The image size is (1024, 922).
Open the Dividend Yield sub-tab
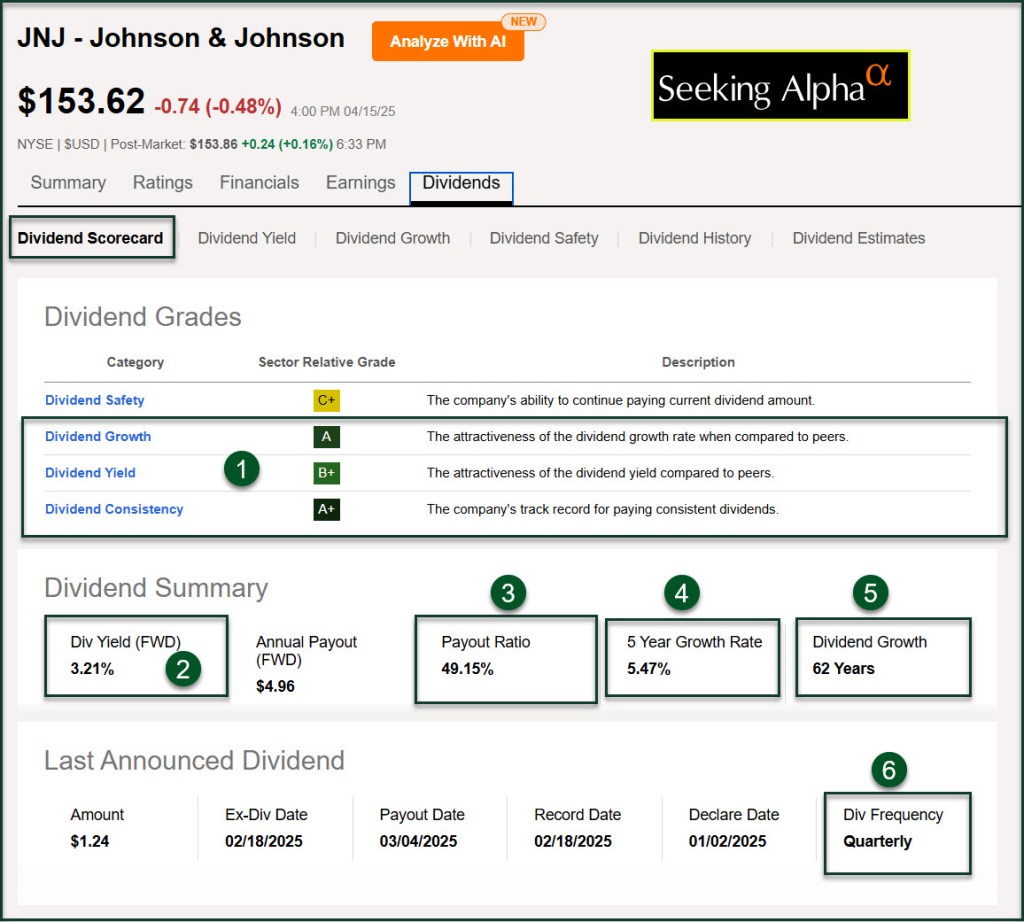tap(247, 238)
